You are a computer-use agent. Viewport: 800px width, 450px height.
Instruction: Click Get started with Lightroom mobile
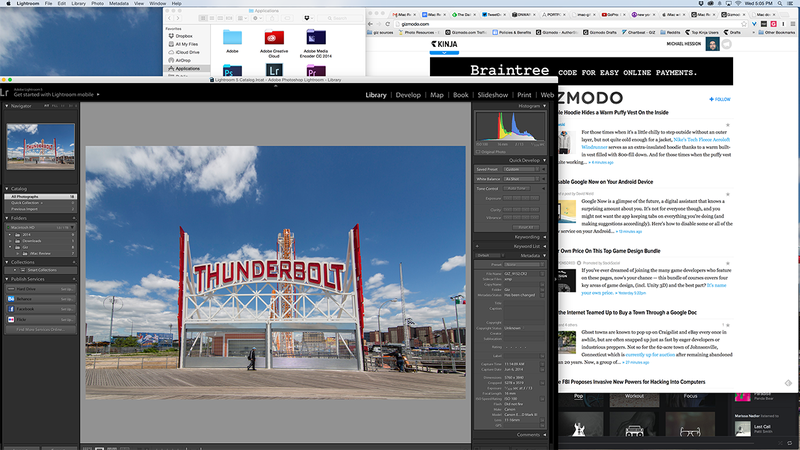click(x=56, y=95)
